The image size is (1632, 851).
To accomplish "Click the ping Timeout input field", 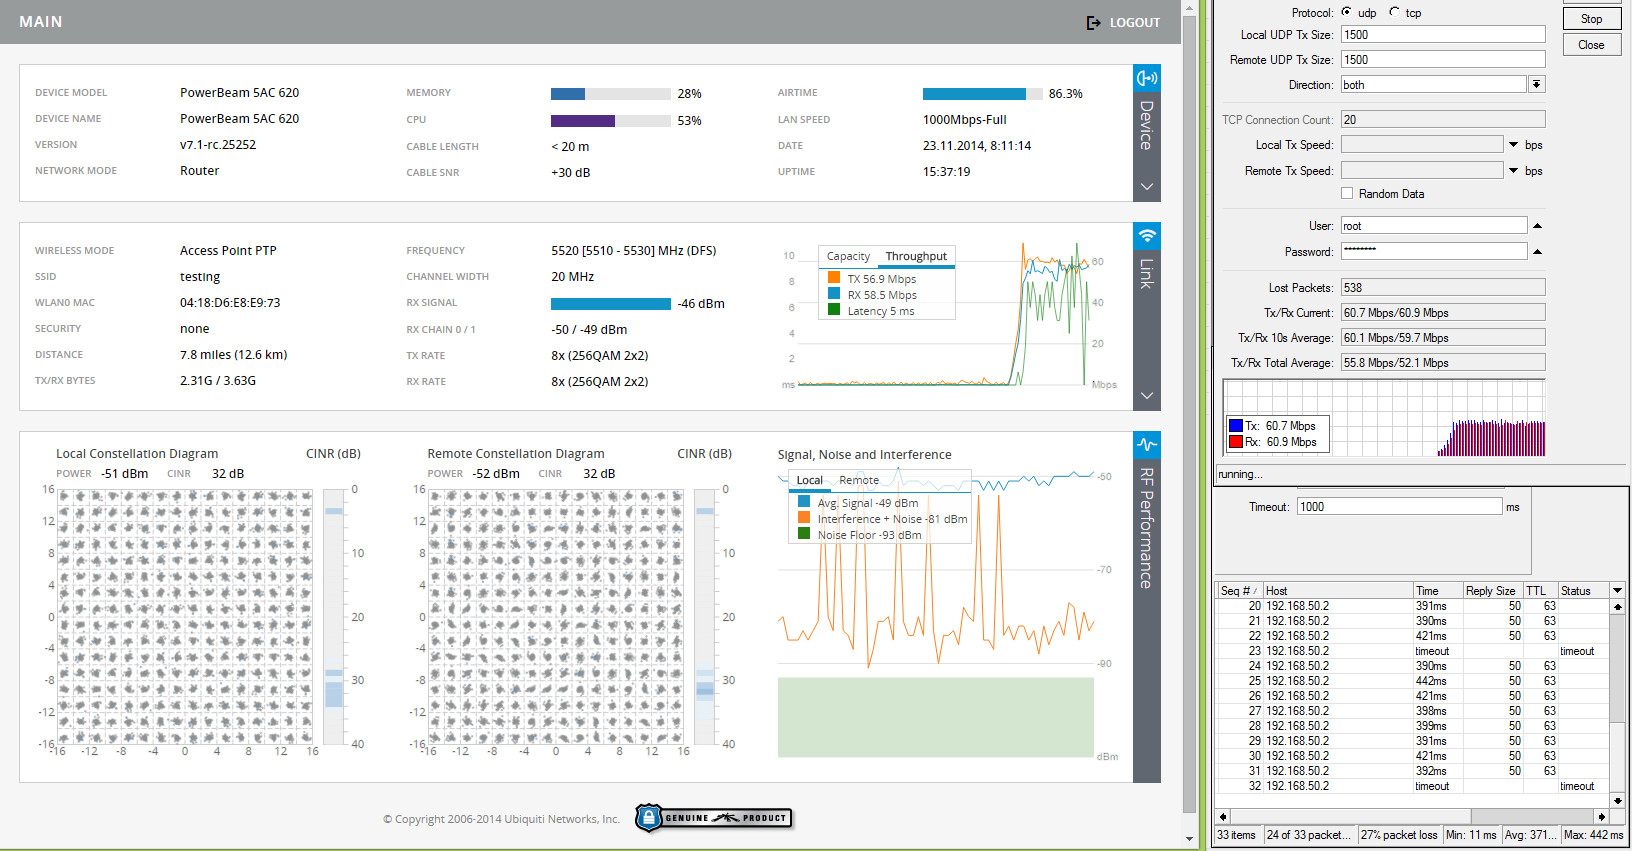I will click(x=1399, y=507).
